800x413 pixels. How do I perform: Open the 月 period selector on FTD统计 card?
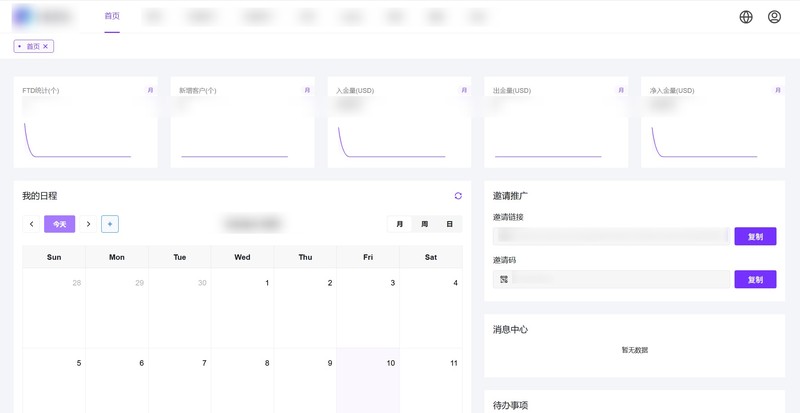click(150, 91)
